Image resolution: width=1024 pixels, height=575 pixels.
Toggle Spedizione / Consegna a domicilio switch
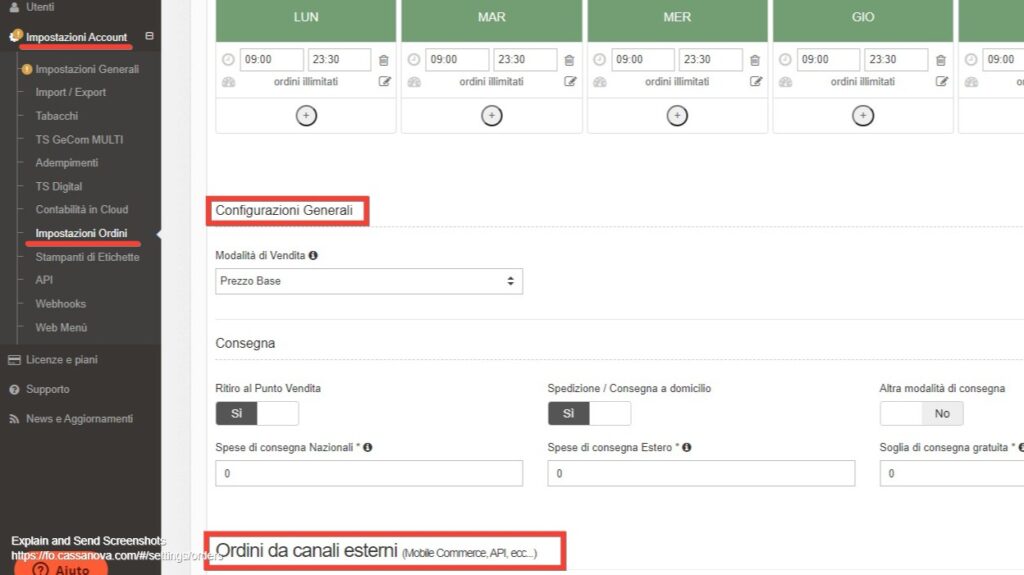(589, 413)
